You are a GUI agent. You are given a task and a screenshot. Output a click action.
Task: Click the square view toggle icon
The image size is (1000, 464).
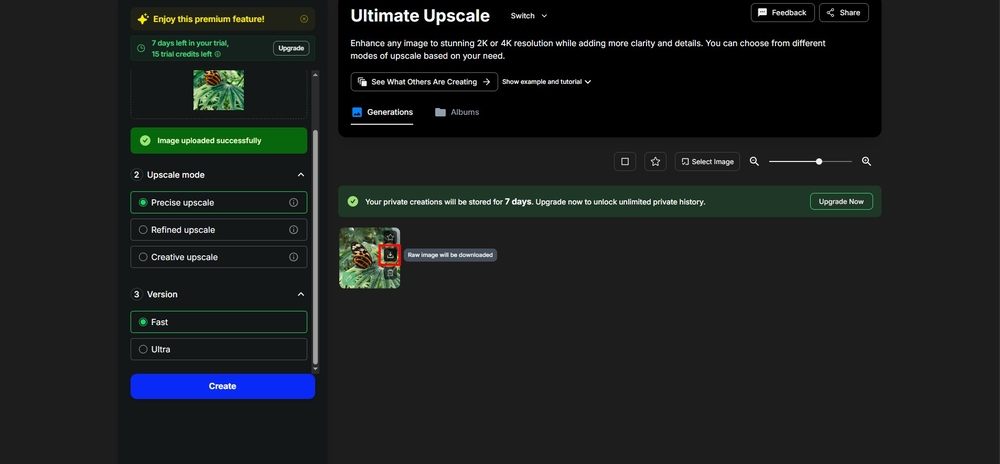click(625, 162)
